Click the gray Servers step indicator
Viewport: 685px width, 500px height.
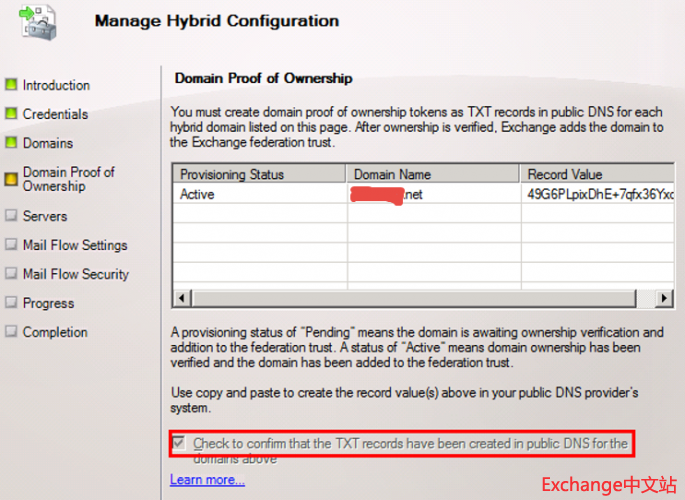point(12,216)
